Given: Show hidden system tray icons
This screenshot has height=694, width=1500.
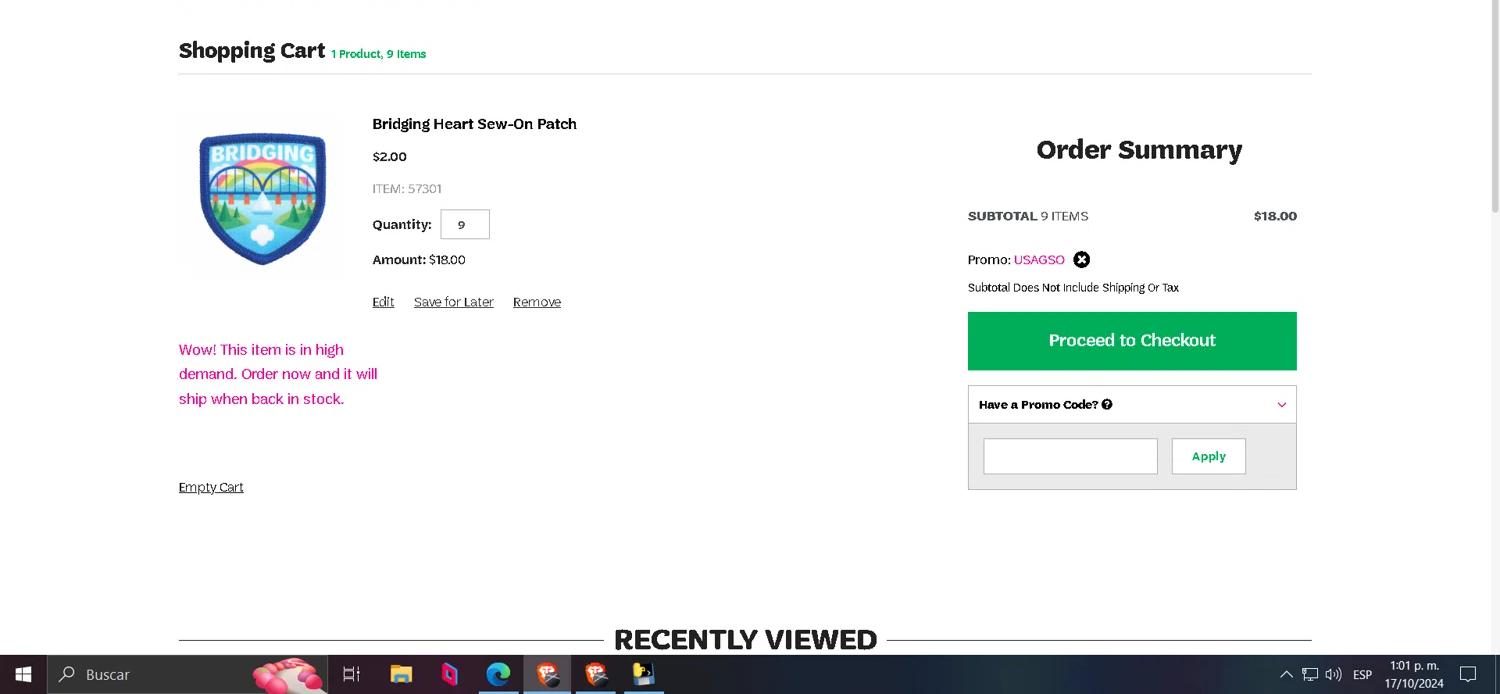Looking at the screenshot, I should click(x=1286, y=674).
